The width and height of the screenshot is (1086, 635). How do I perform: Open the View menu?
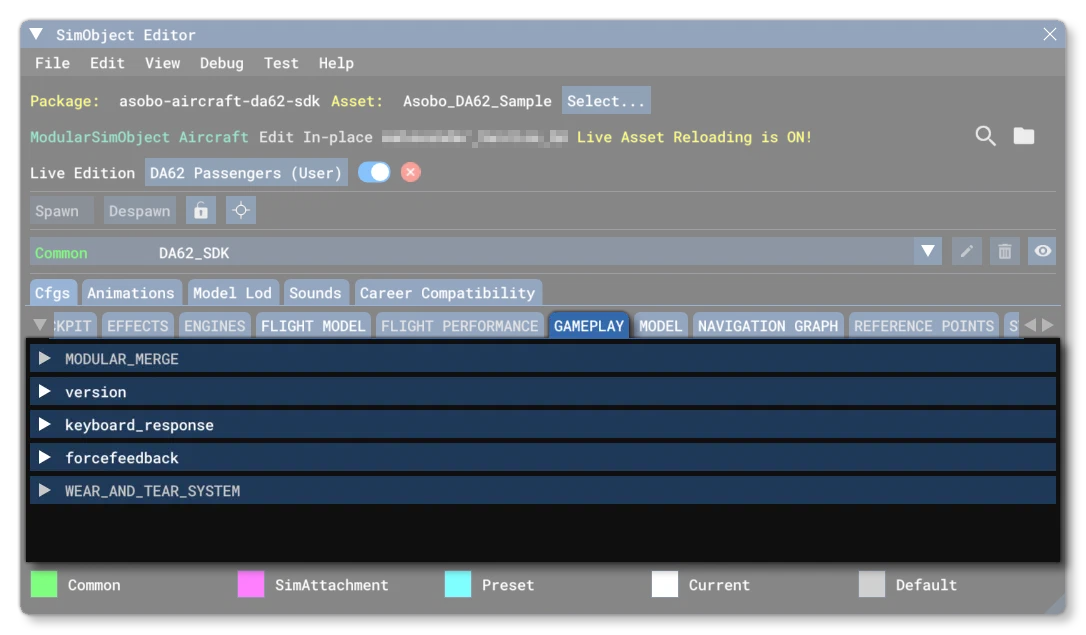click(163, 63)
